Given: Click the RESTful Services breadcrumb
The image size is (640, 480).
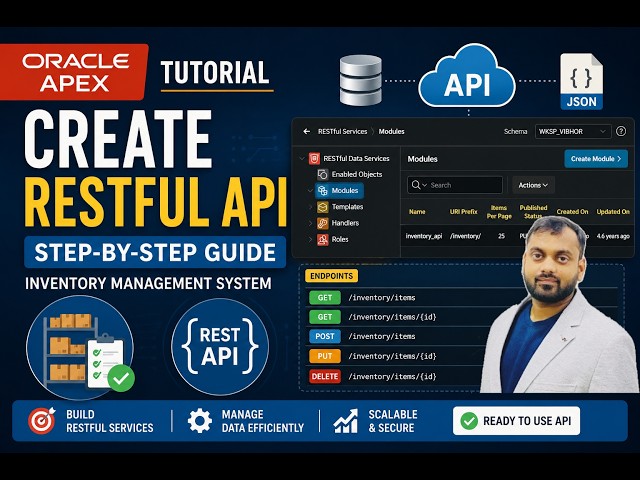Looking at the screenshot, I should 342,131.
